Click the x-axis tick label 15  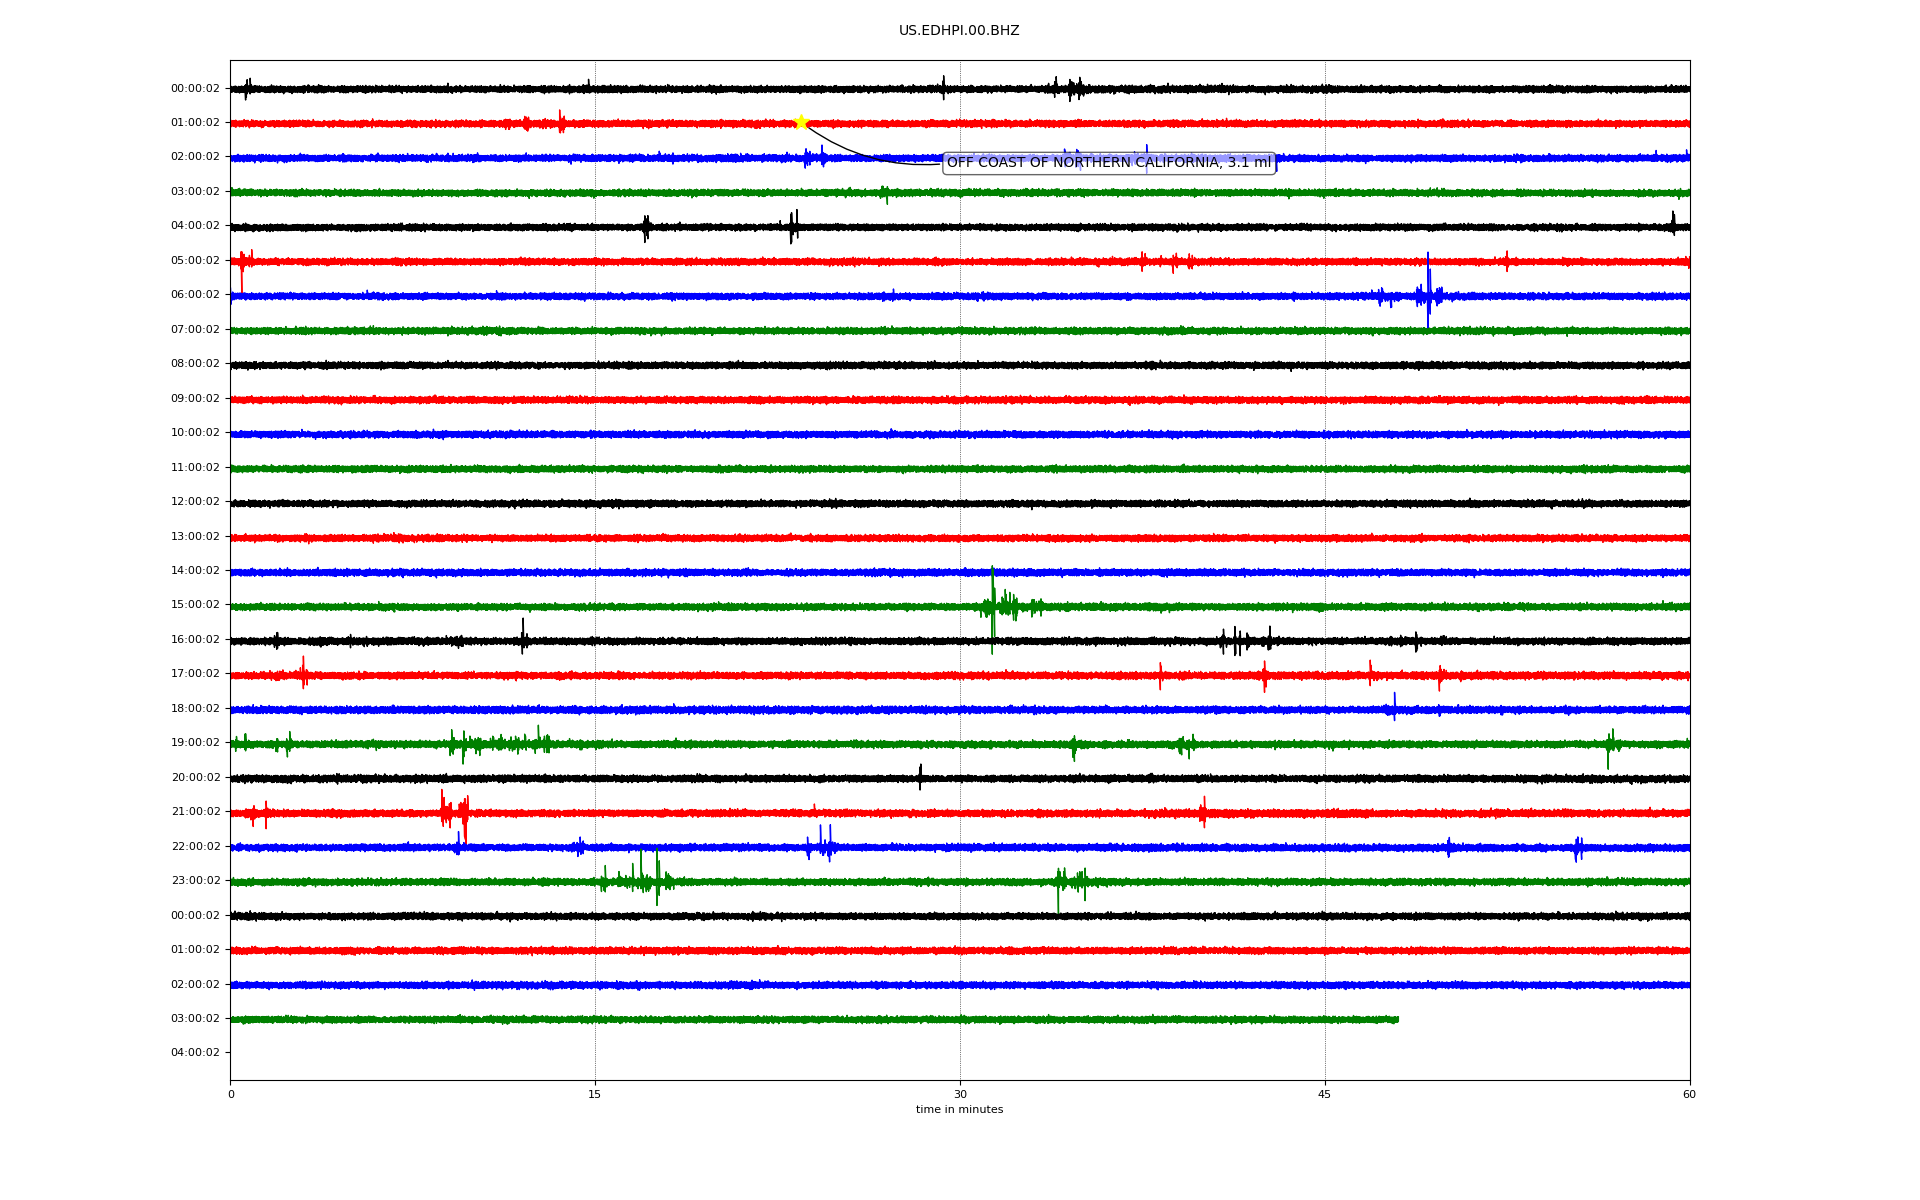[595, 1094]
